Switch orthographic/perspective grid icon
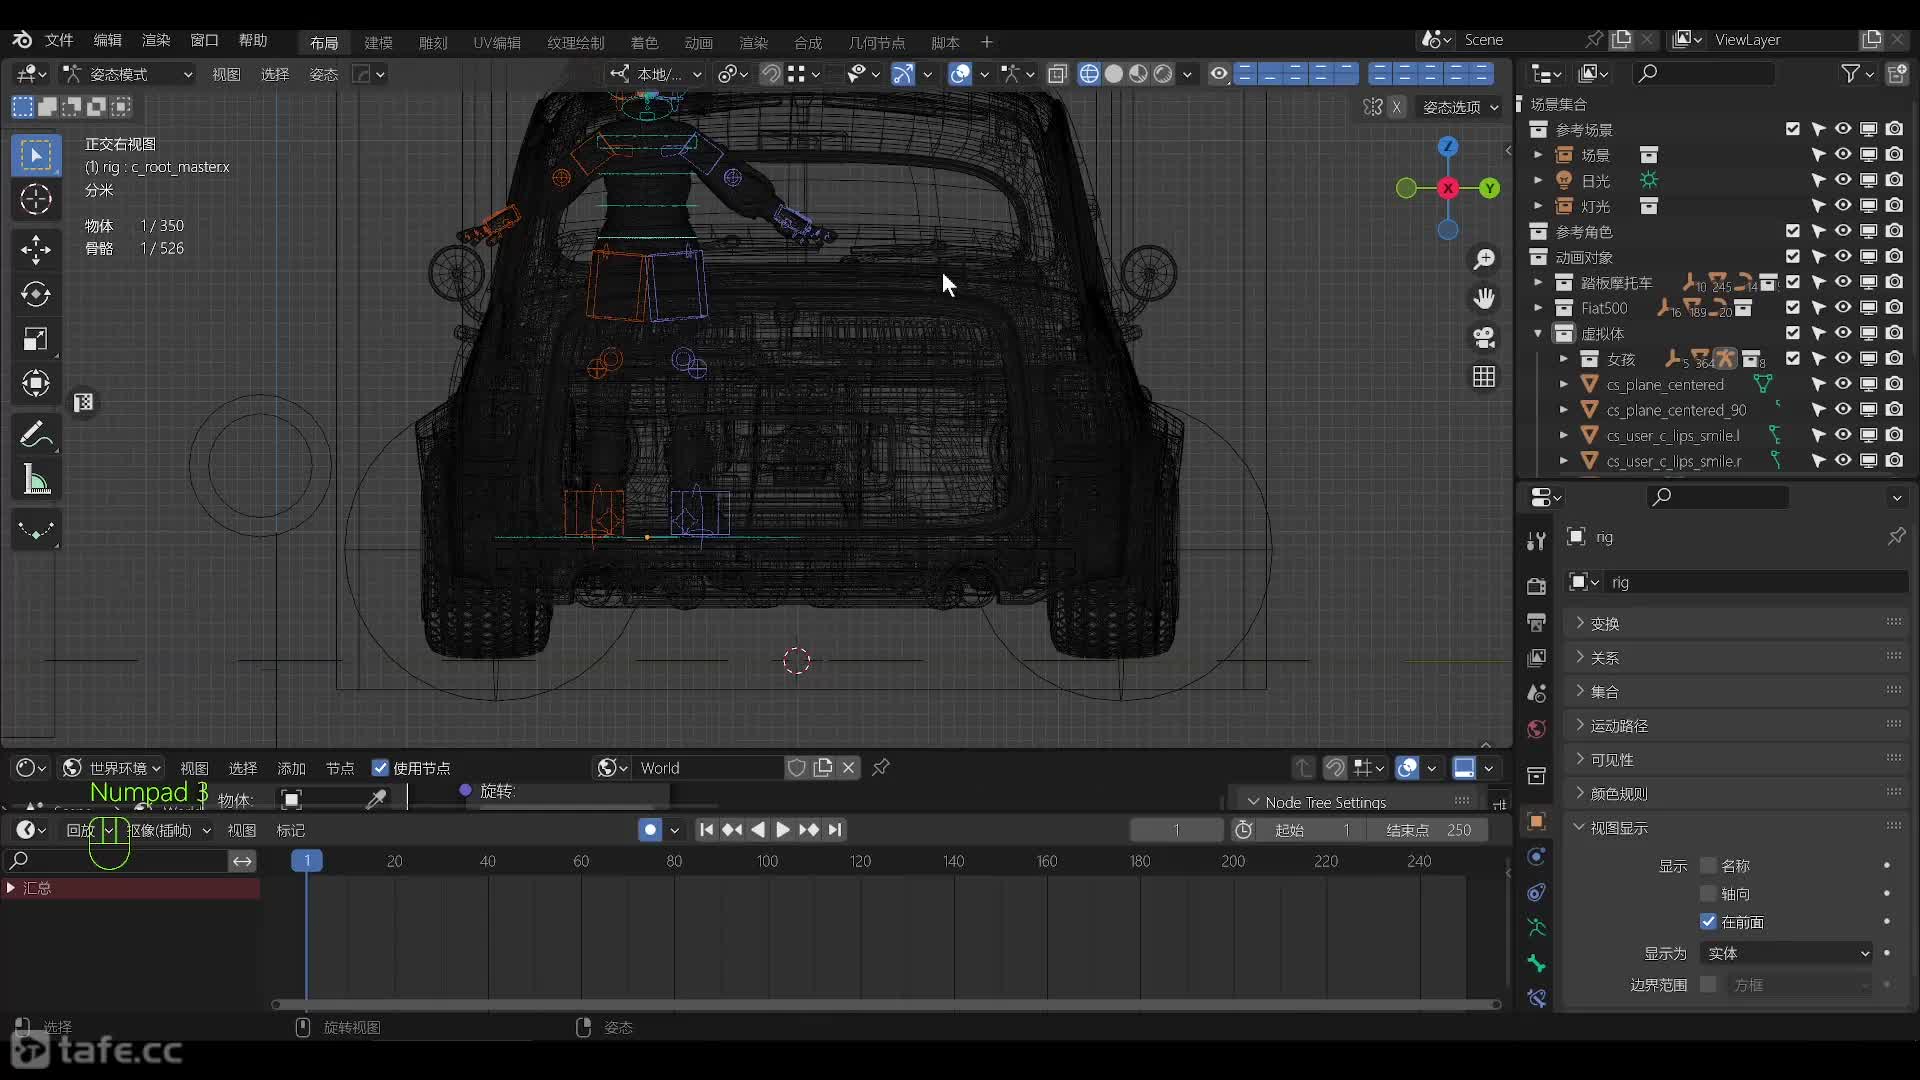Screen dimensions: 1920x1080 (x=1484, y=377)
